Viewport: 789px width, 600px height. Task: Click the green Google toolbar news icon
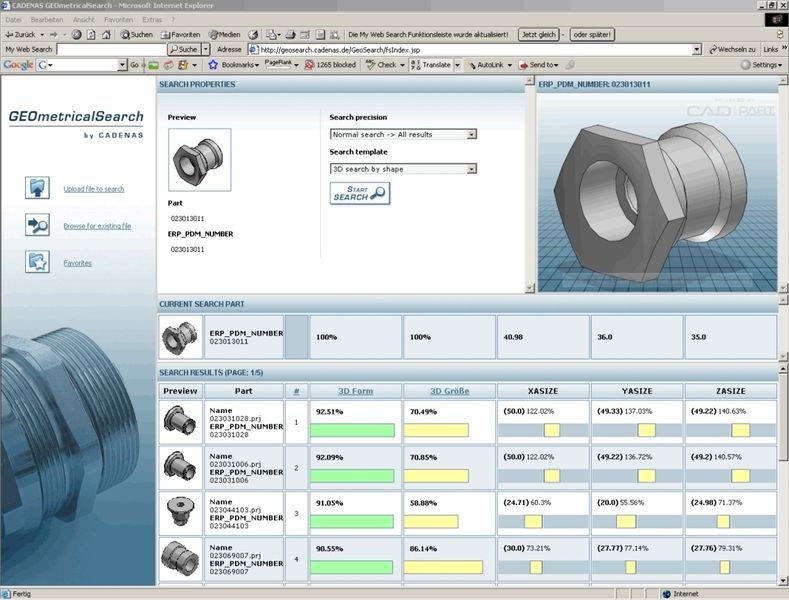pyautogui.click(x=153, y=65)
